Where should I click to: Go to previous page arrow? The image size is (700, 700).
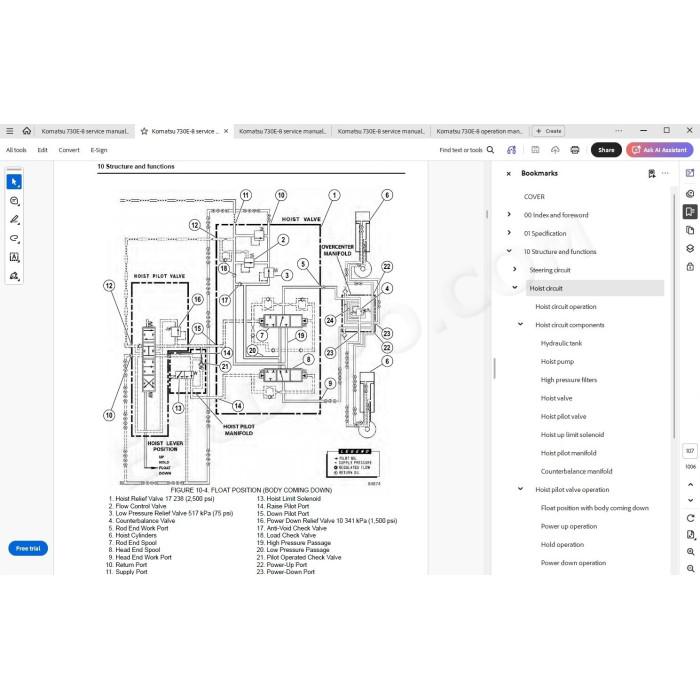(690, 484)
